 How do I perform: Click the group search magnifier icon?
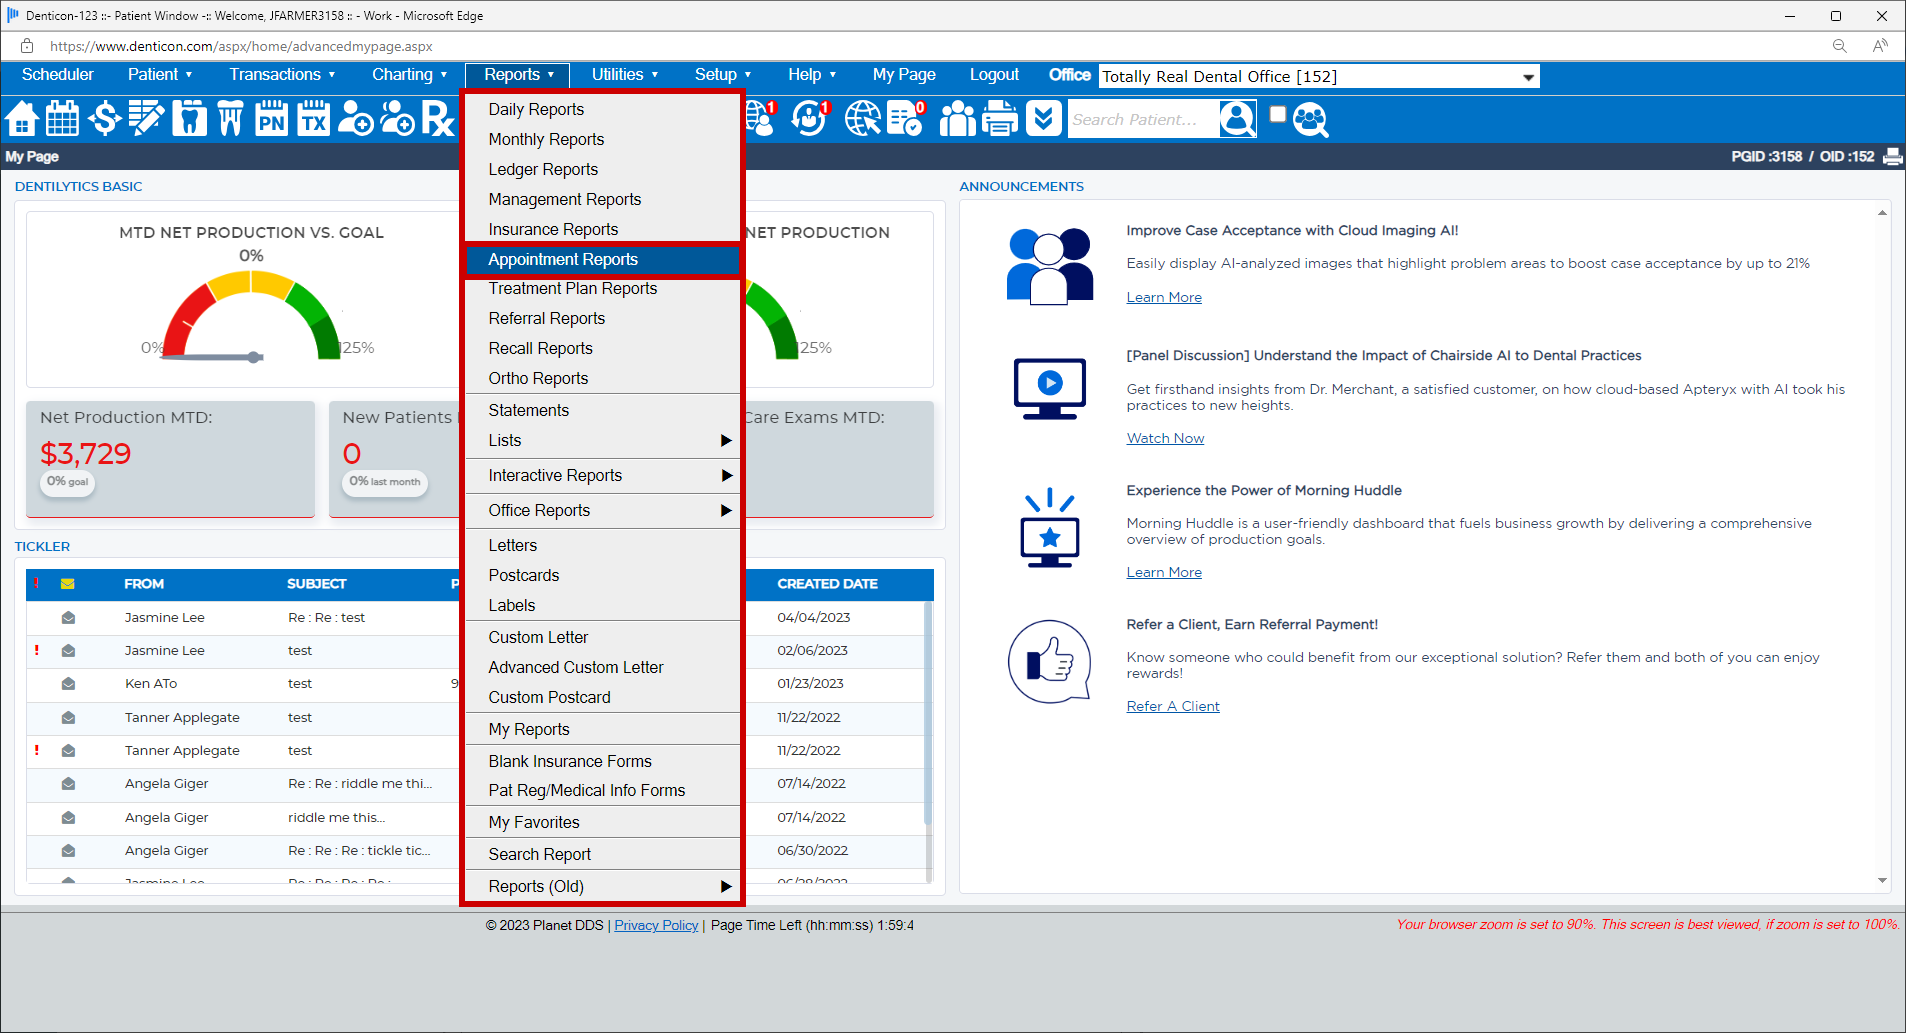1311,119
